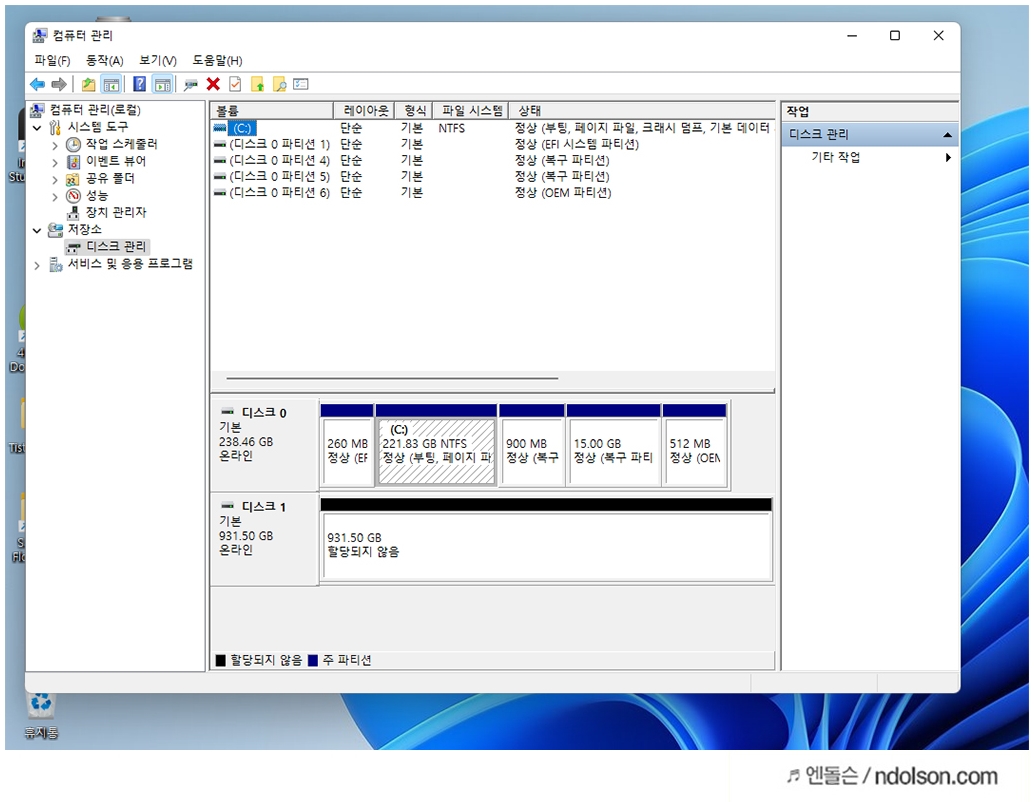Expand the 이벤트 뷰어 tree node

coord(55,162)
